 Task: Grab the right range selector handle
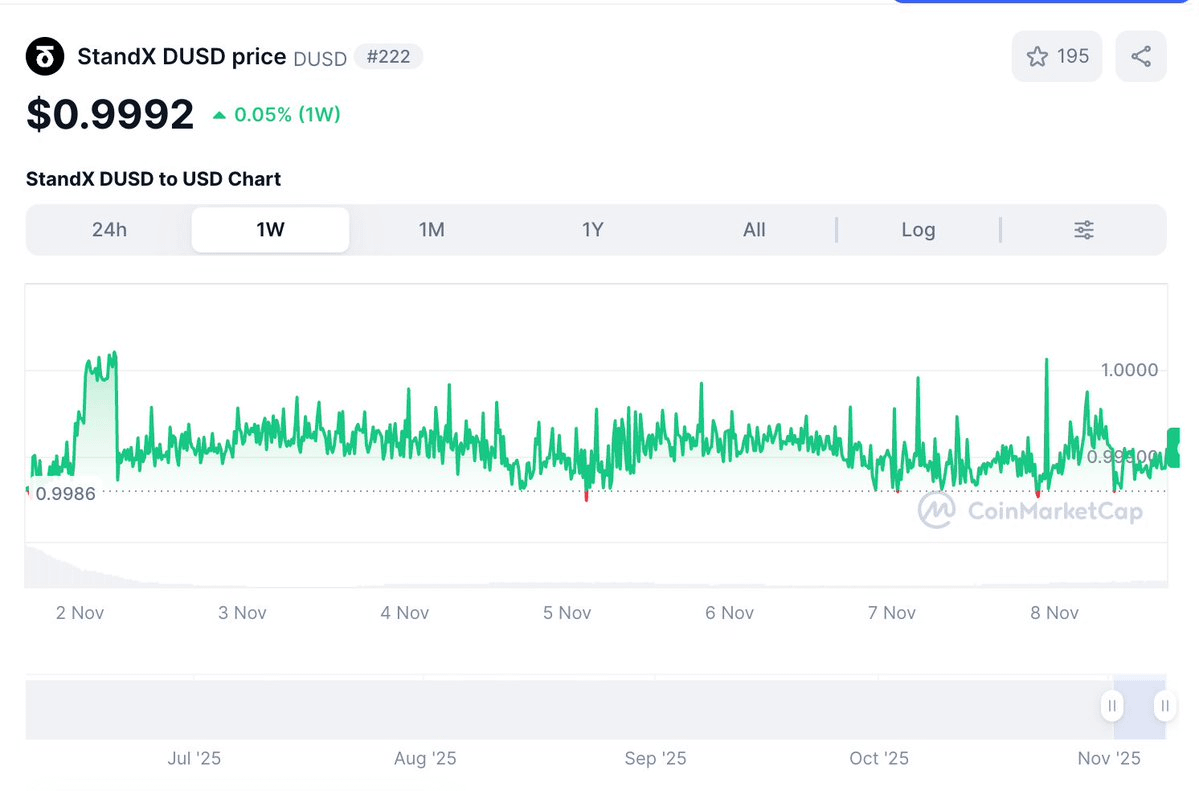(1165, 705)
